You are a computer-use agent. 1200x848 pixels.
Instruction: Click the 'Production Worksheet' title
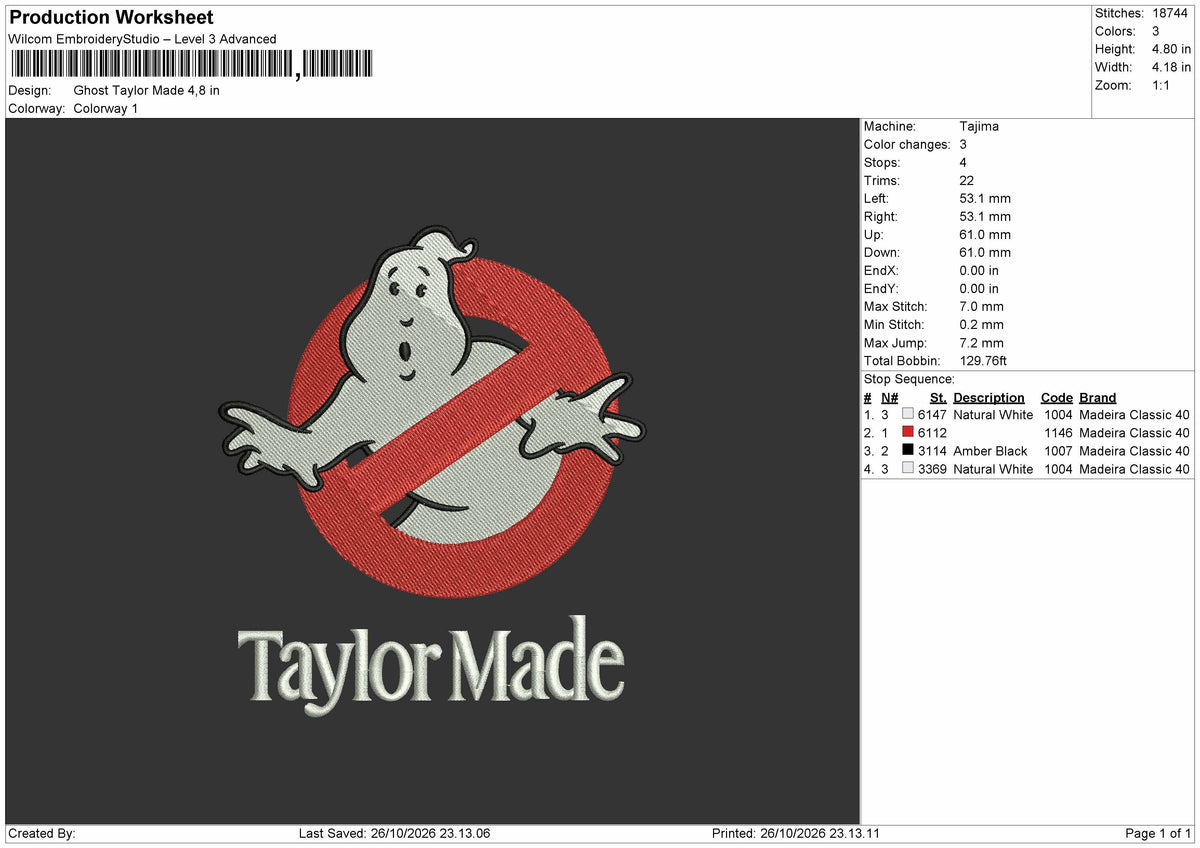tap(111, 18)
